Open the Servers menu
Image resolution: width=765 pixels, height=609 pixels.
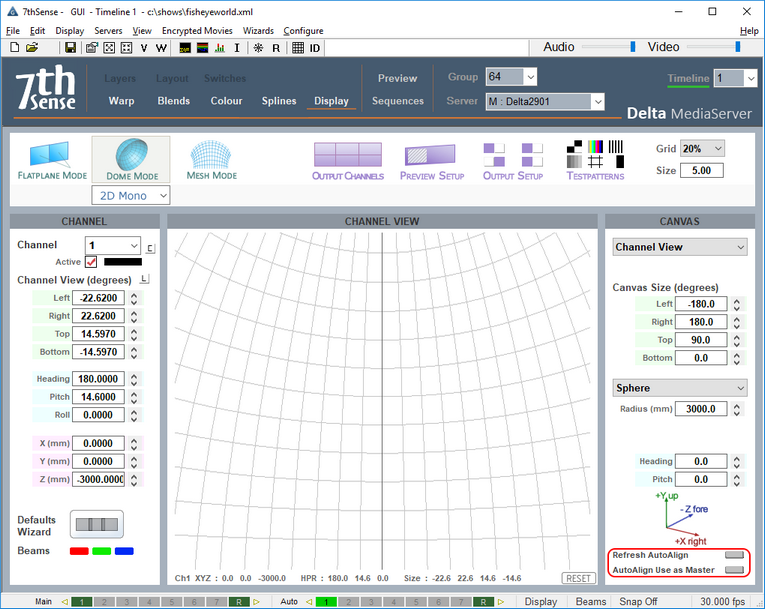coord(108,31)
